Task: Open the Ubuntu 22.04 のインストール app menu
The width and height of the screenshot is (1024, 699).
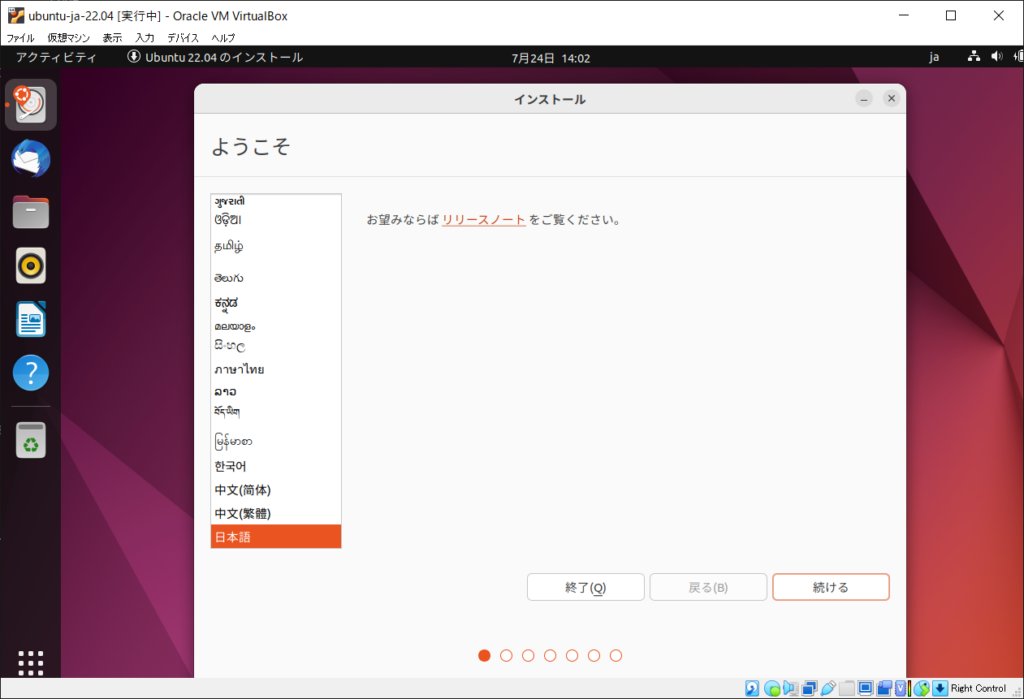Action: pos(215,57)
